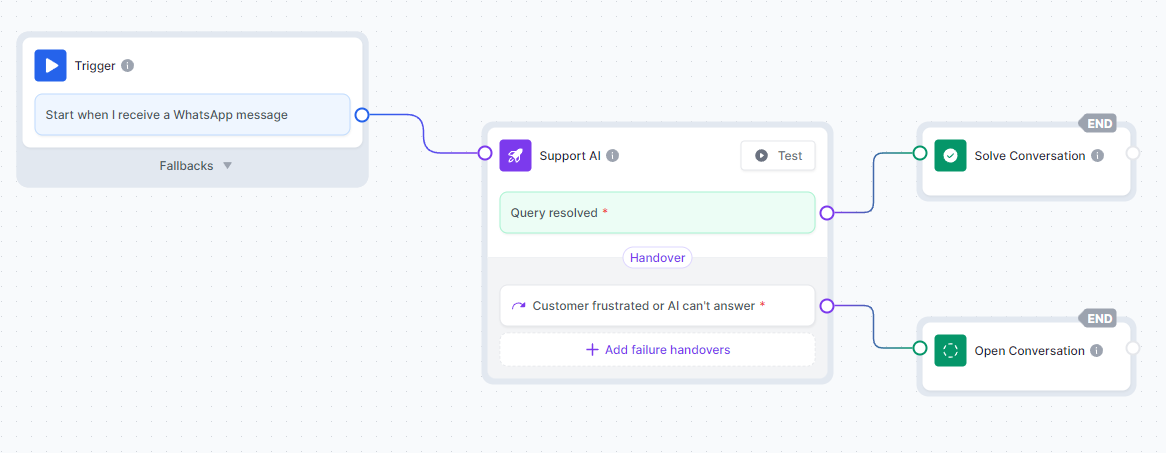
Task: Click the Solve Conversation output connector
Action: 1133,153
